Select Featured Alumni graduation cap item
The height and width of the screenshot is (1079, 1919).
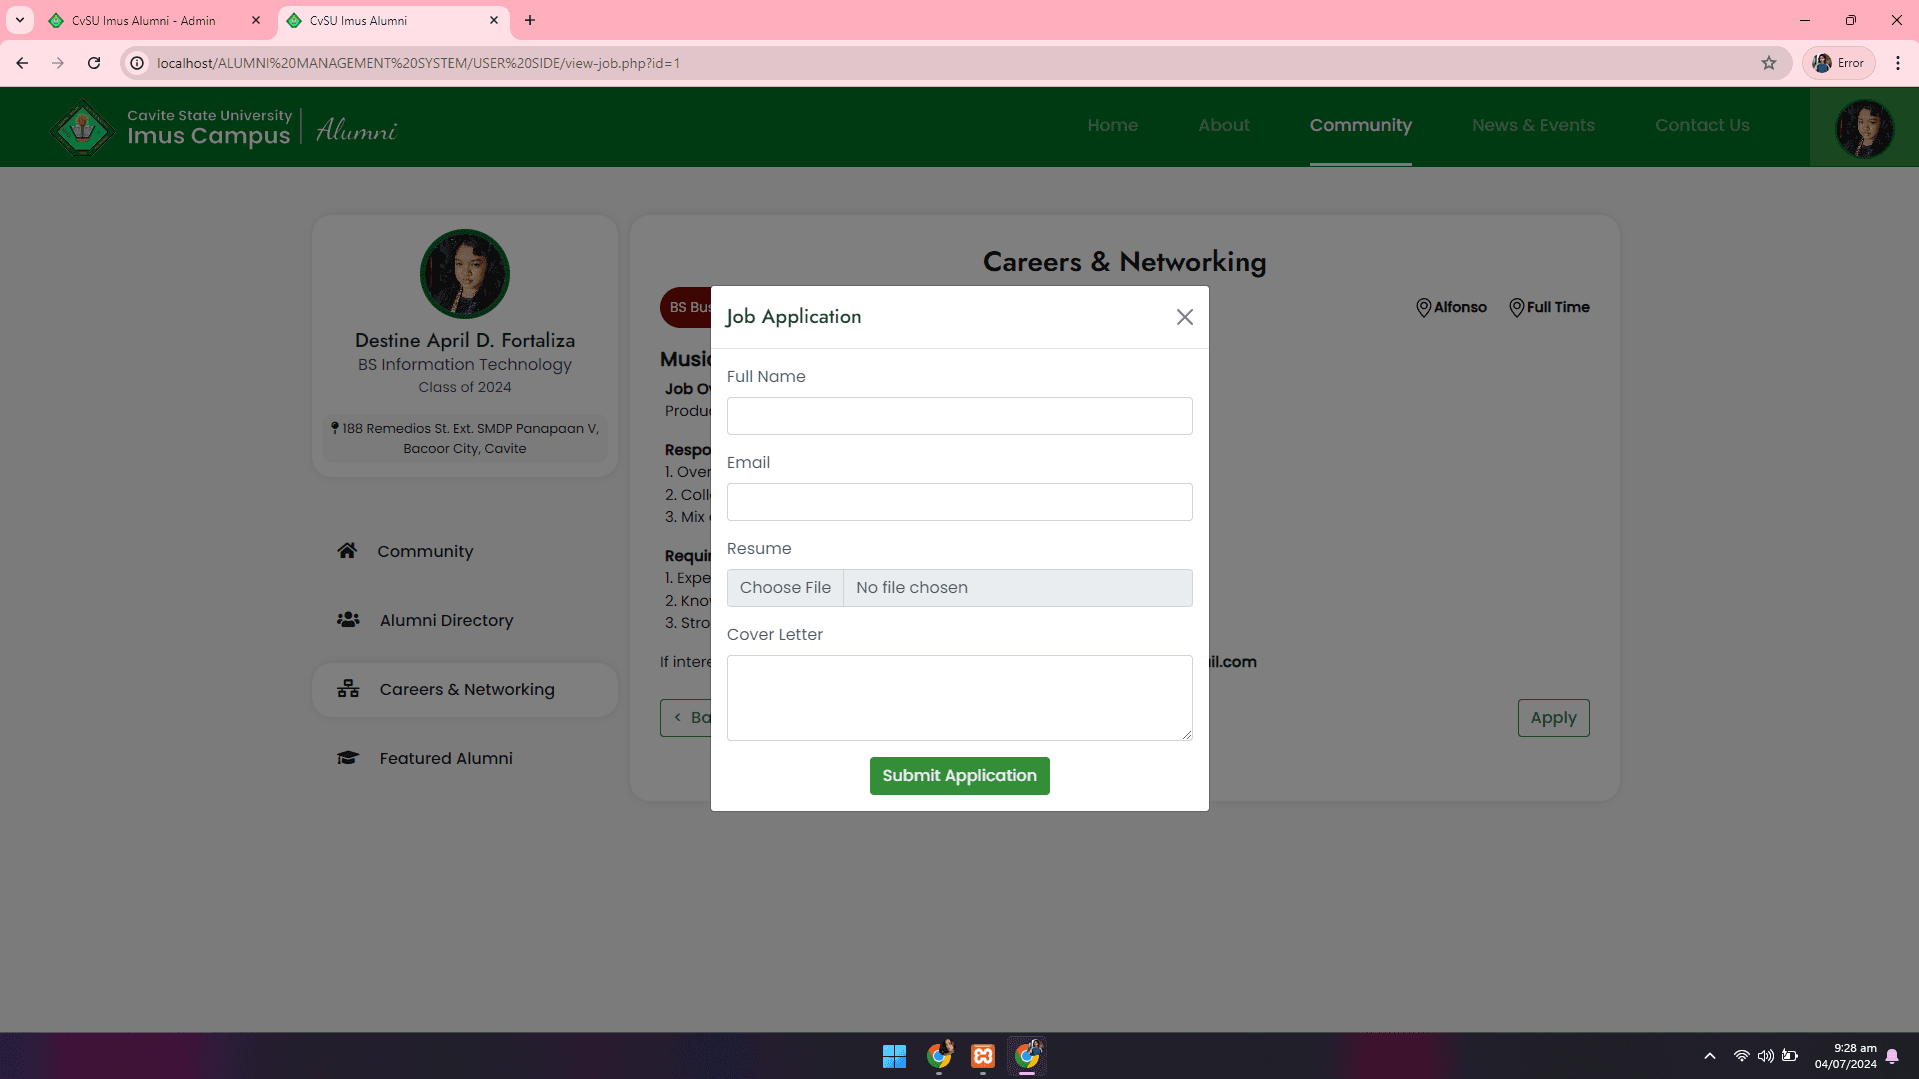click(x=445, y=758)
